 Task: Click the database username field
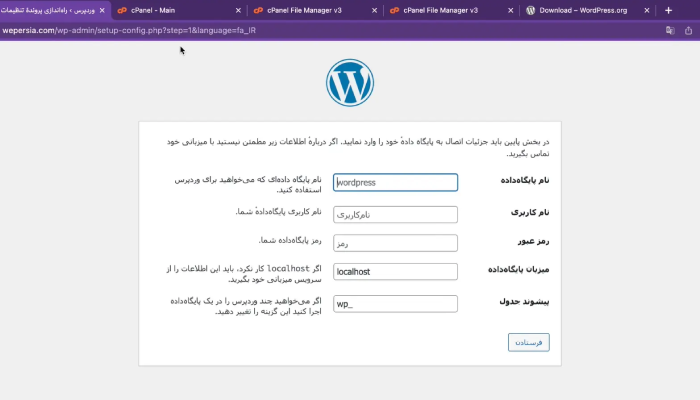tap(395, 214)
